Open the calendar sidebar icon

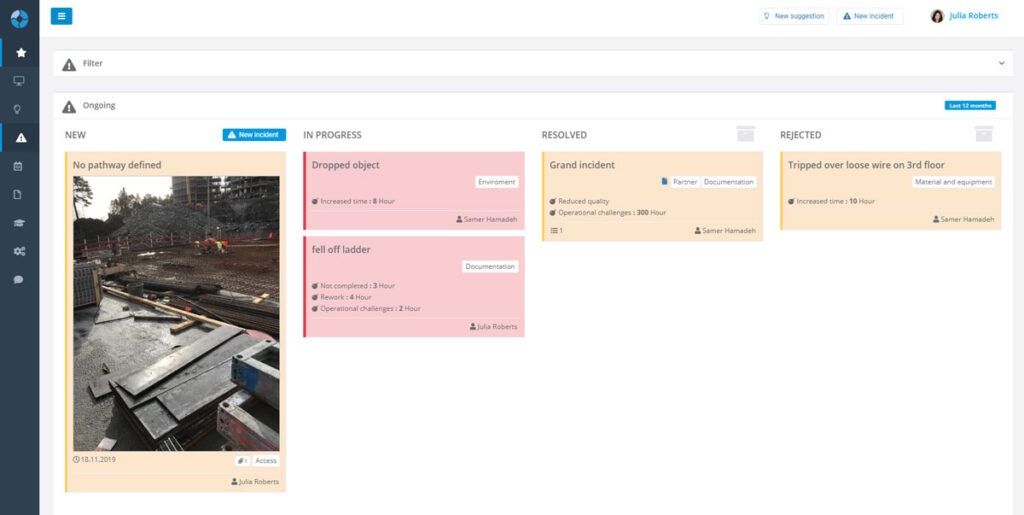18,166
